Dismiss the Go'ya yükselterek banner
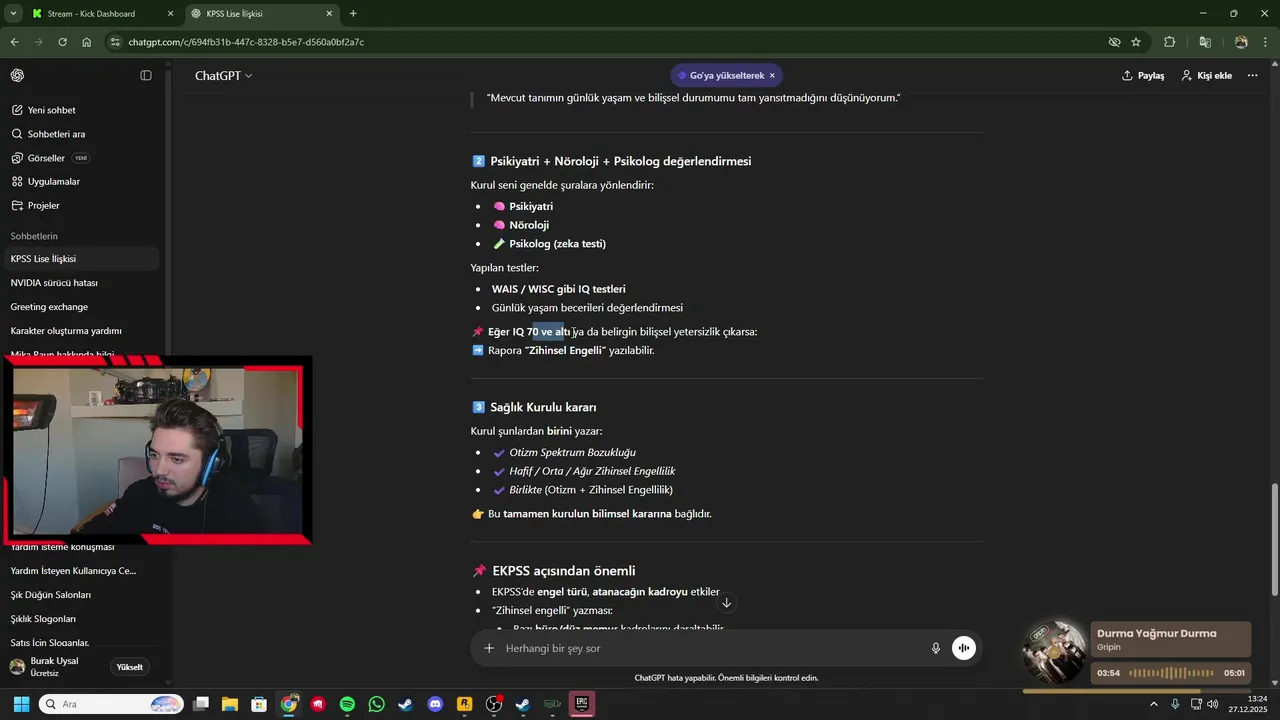The width and height of the screenshot is (1280, 720). pos(772,76)
